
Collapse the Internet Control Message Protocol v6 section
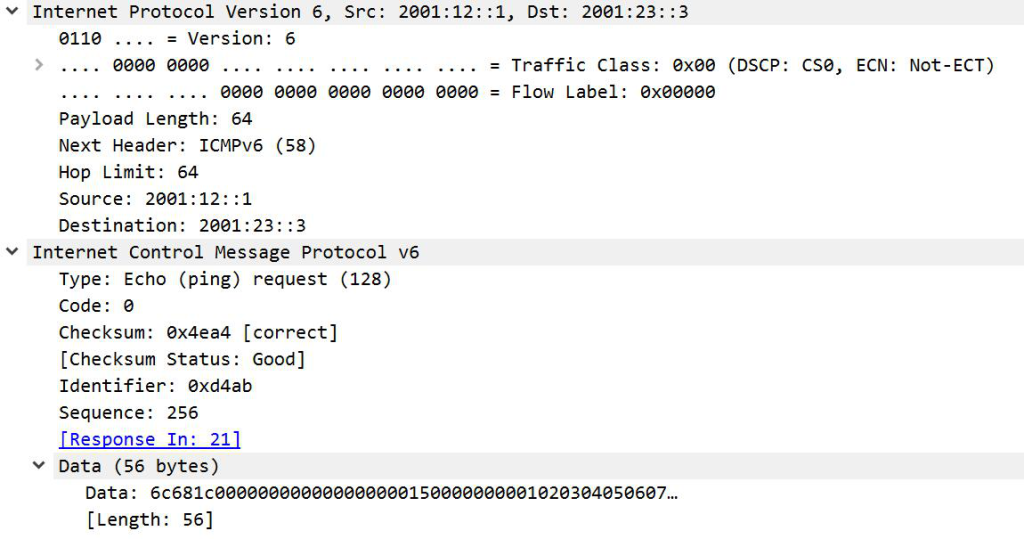tap(12, 252)
